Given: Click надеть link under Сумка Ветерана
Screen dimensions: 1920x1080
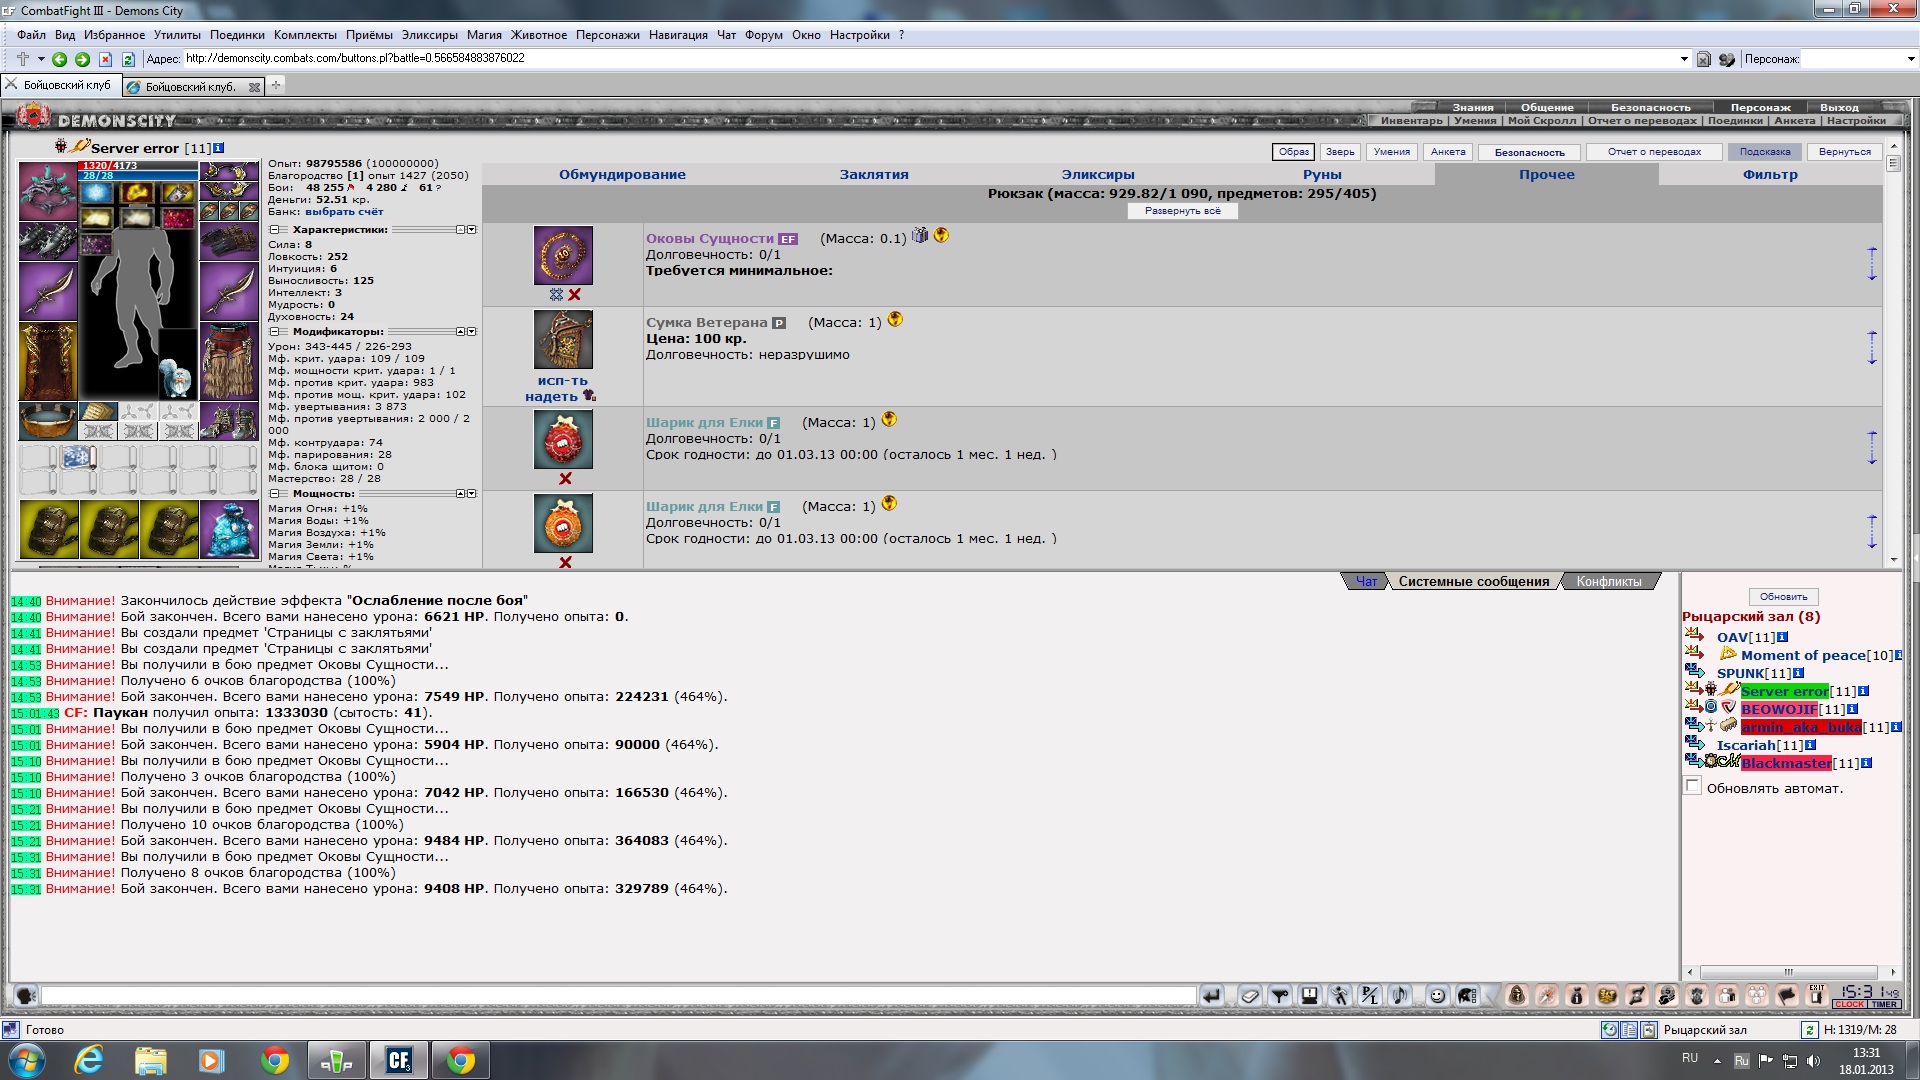Looking at the screenshot, I should coord(552,397).
